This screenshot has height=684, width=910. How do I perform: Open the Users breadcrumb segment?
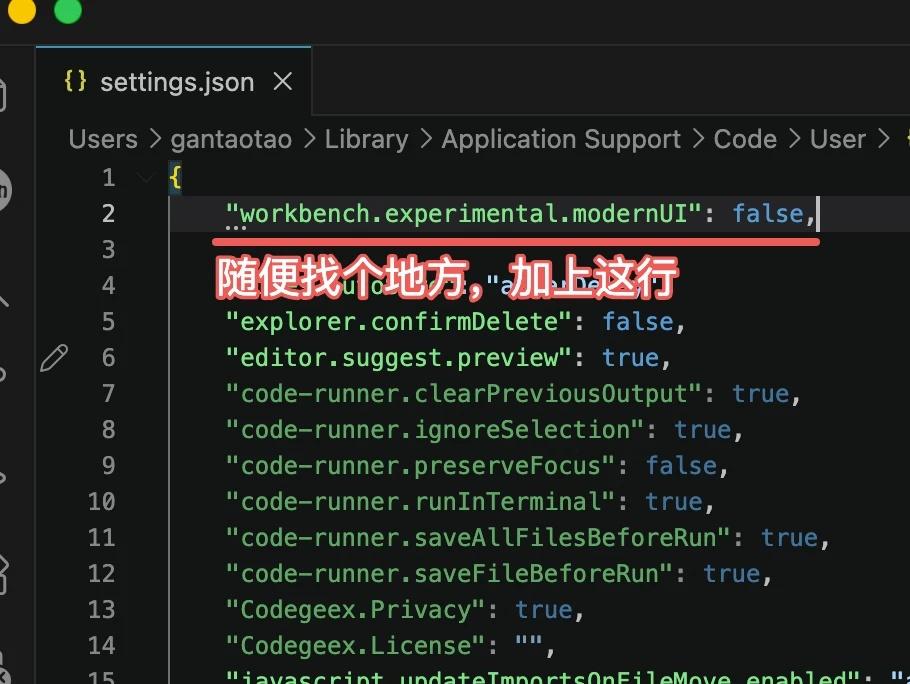pos(103,139)
